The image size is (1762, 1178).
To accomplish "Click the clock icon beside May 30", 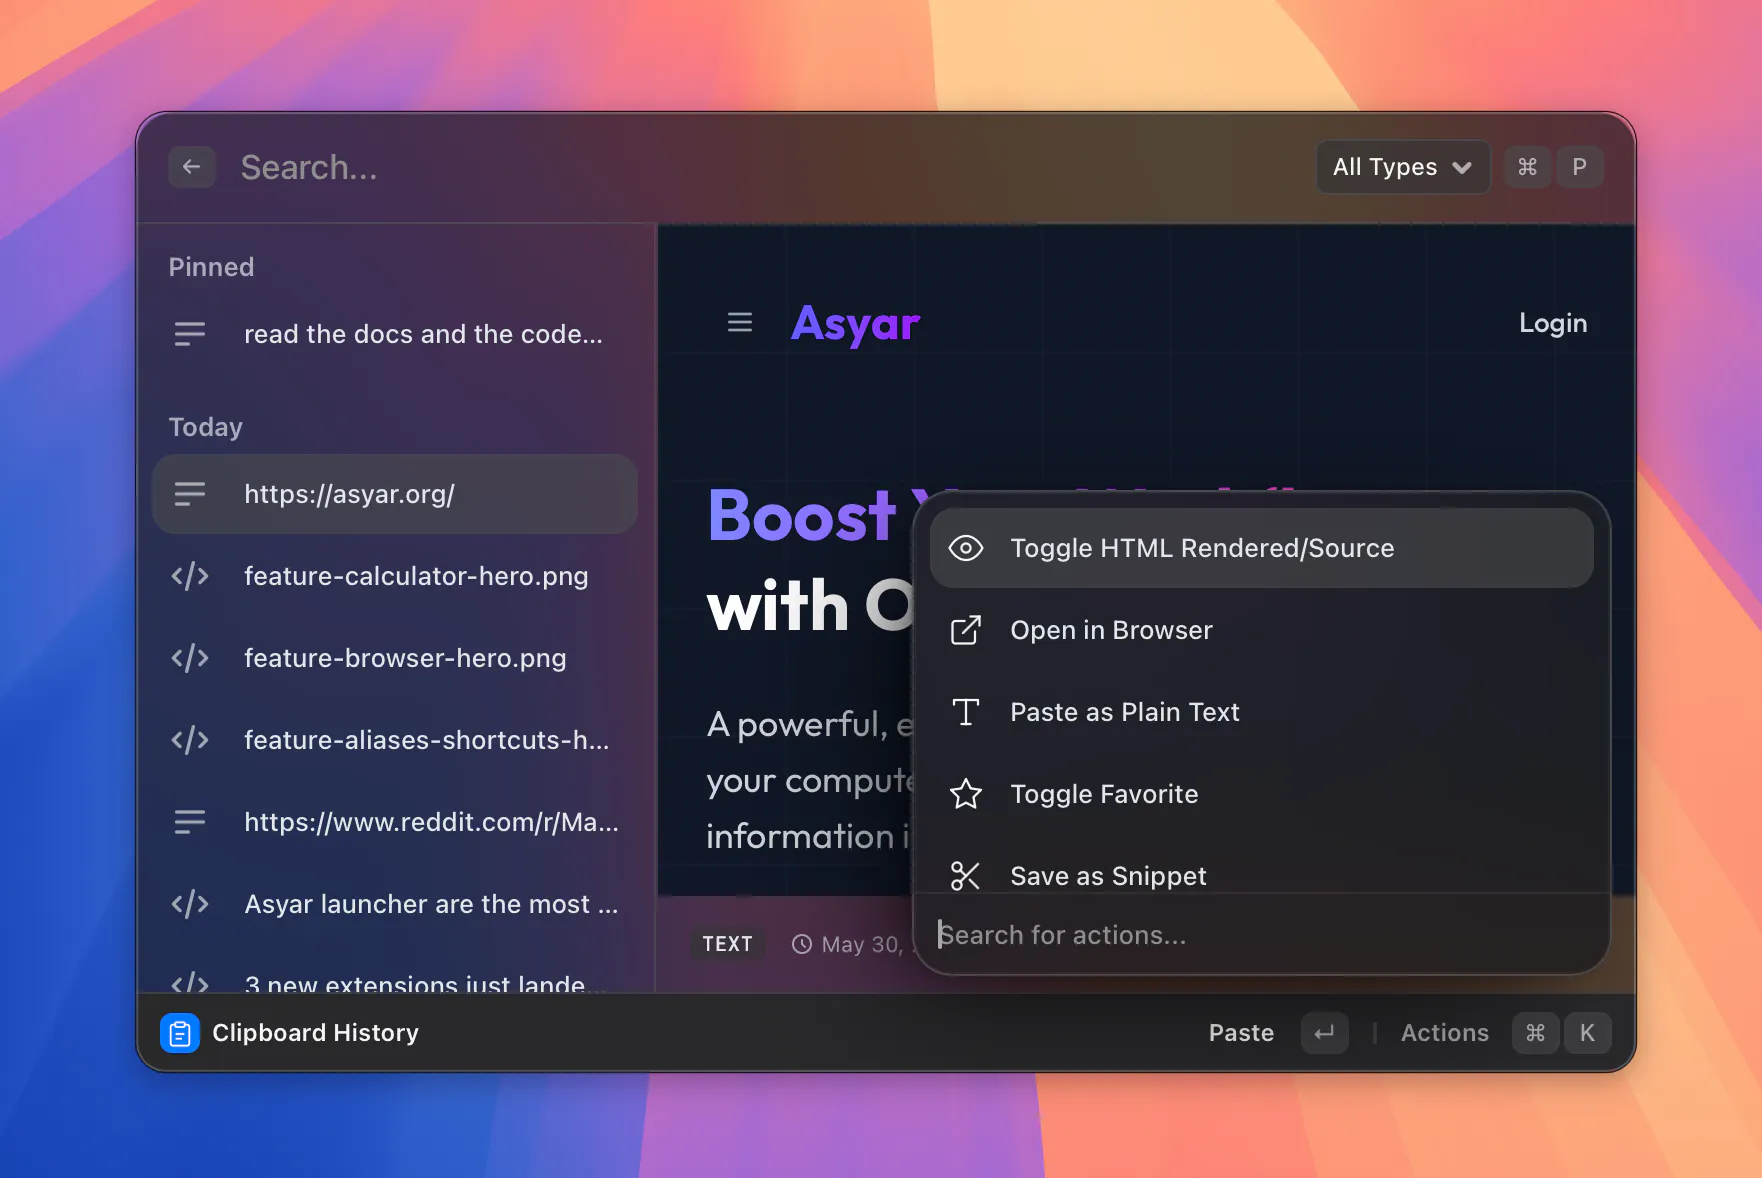I will [x=802, y=944].
